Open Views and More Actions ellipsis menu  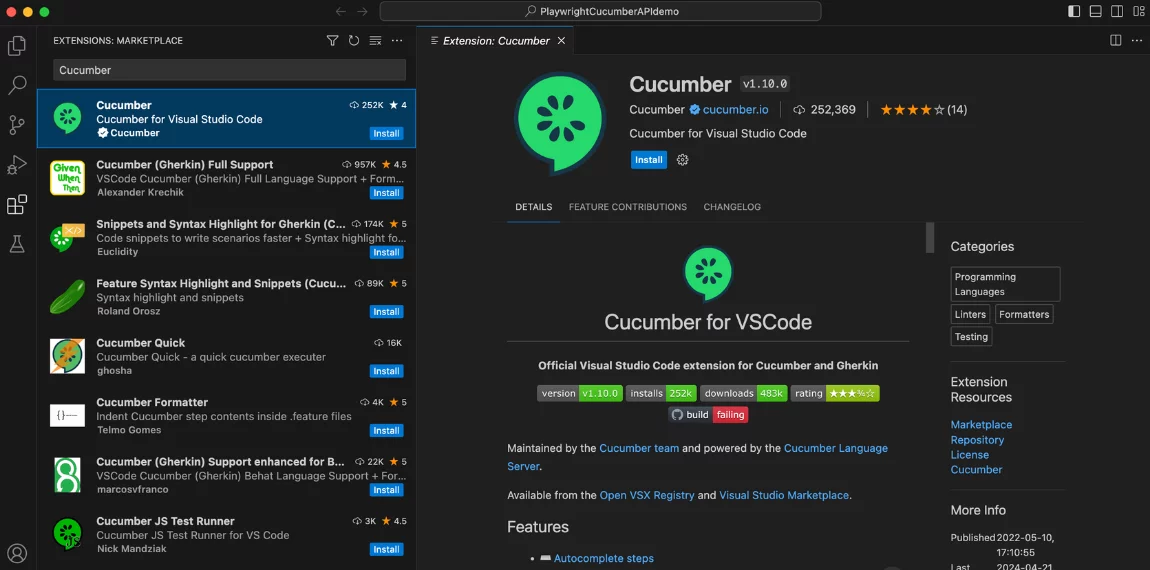point(397,41)
